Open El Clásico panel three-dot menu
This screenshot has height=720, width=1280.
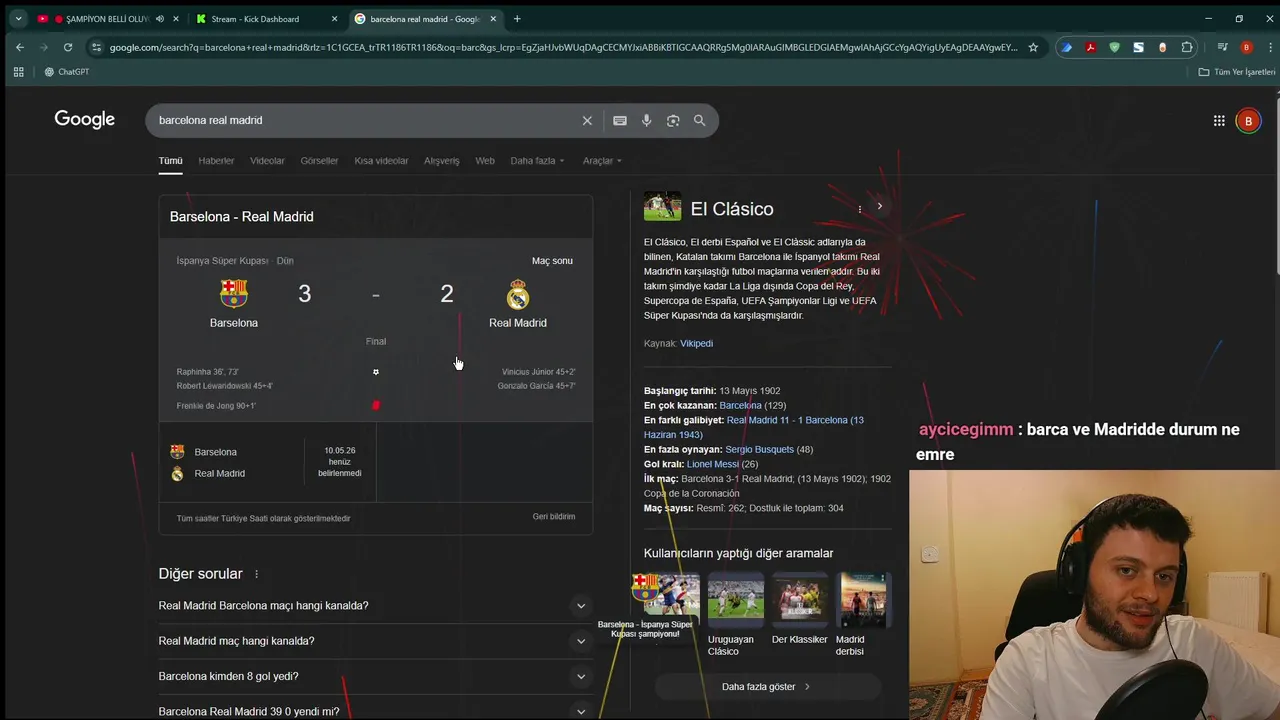(860, 209)
